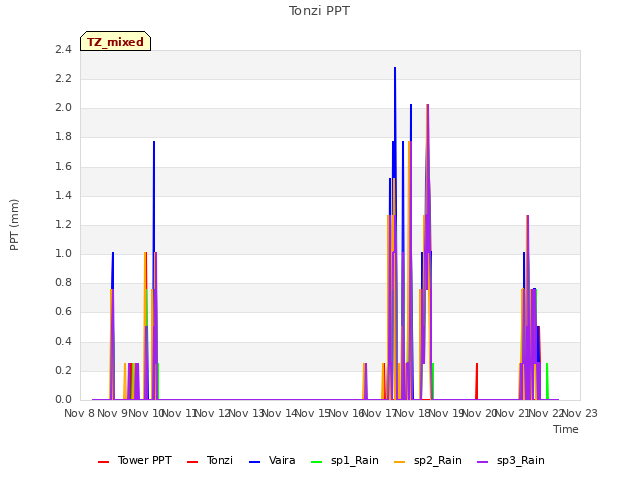Image resolution: width=640 pixels, height=480 pixels.
Task: Click the orange sp2_Rain legend color marker
Action: [x=400, y=462]
